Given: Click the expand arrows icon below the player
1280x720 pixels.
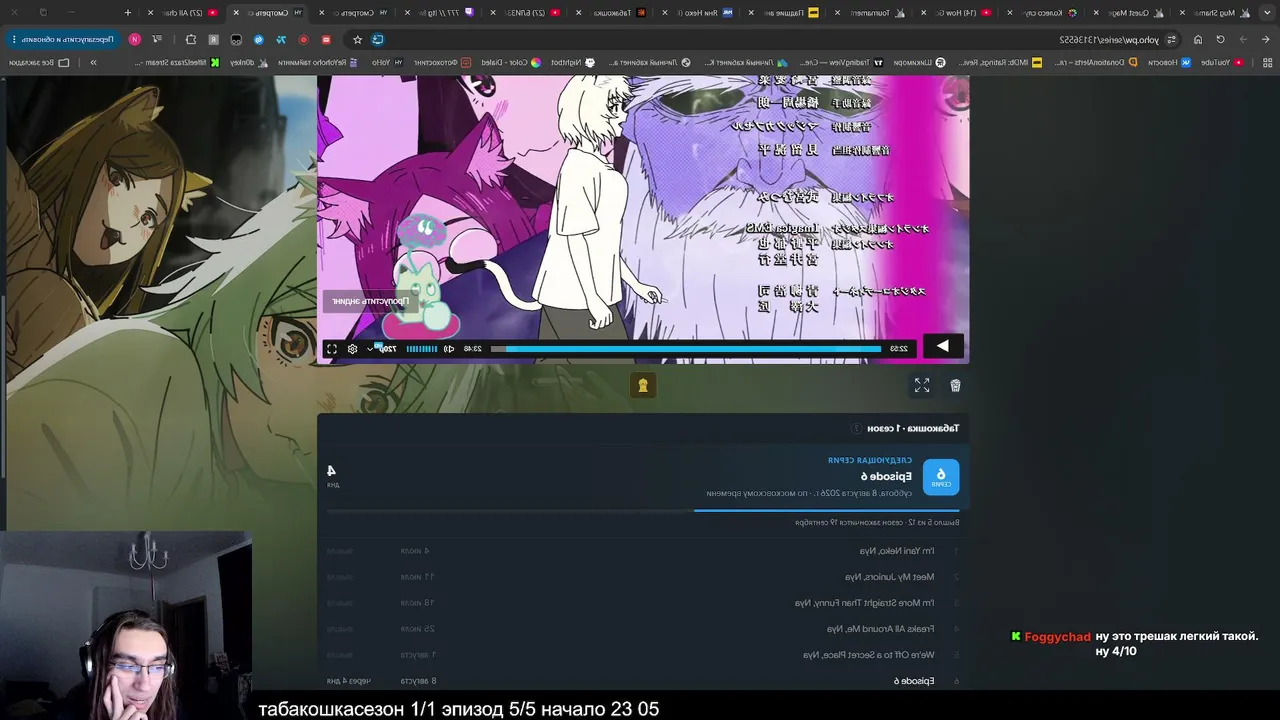Looking at the screenshot, I should (922, 385).
